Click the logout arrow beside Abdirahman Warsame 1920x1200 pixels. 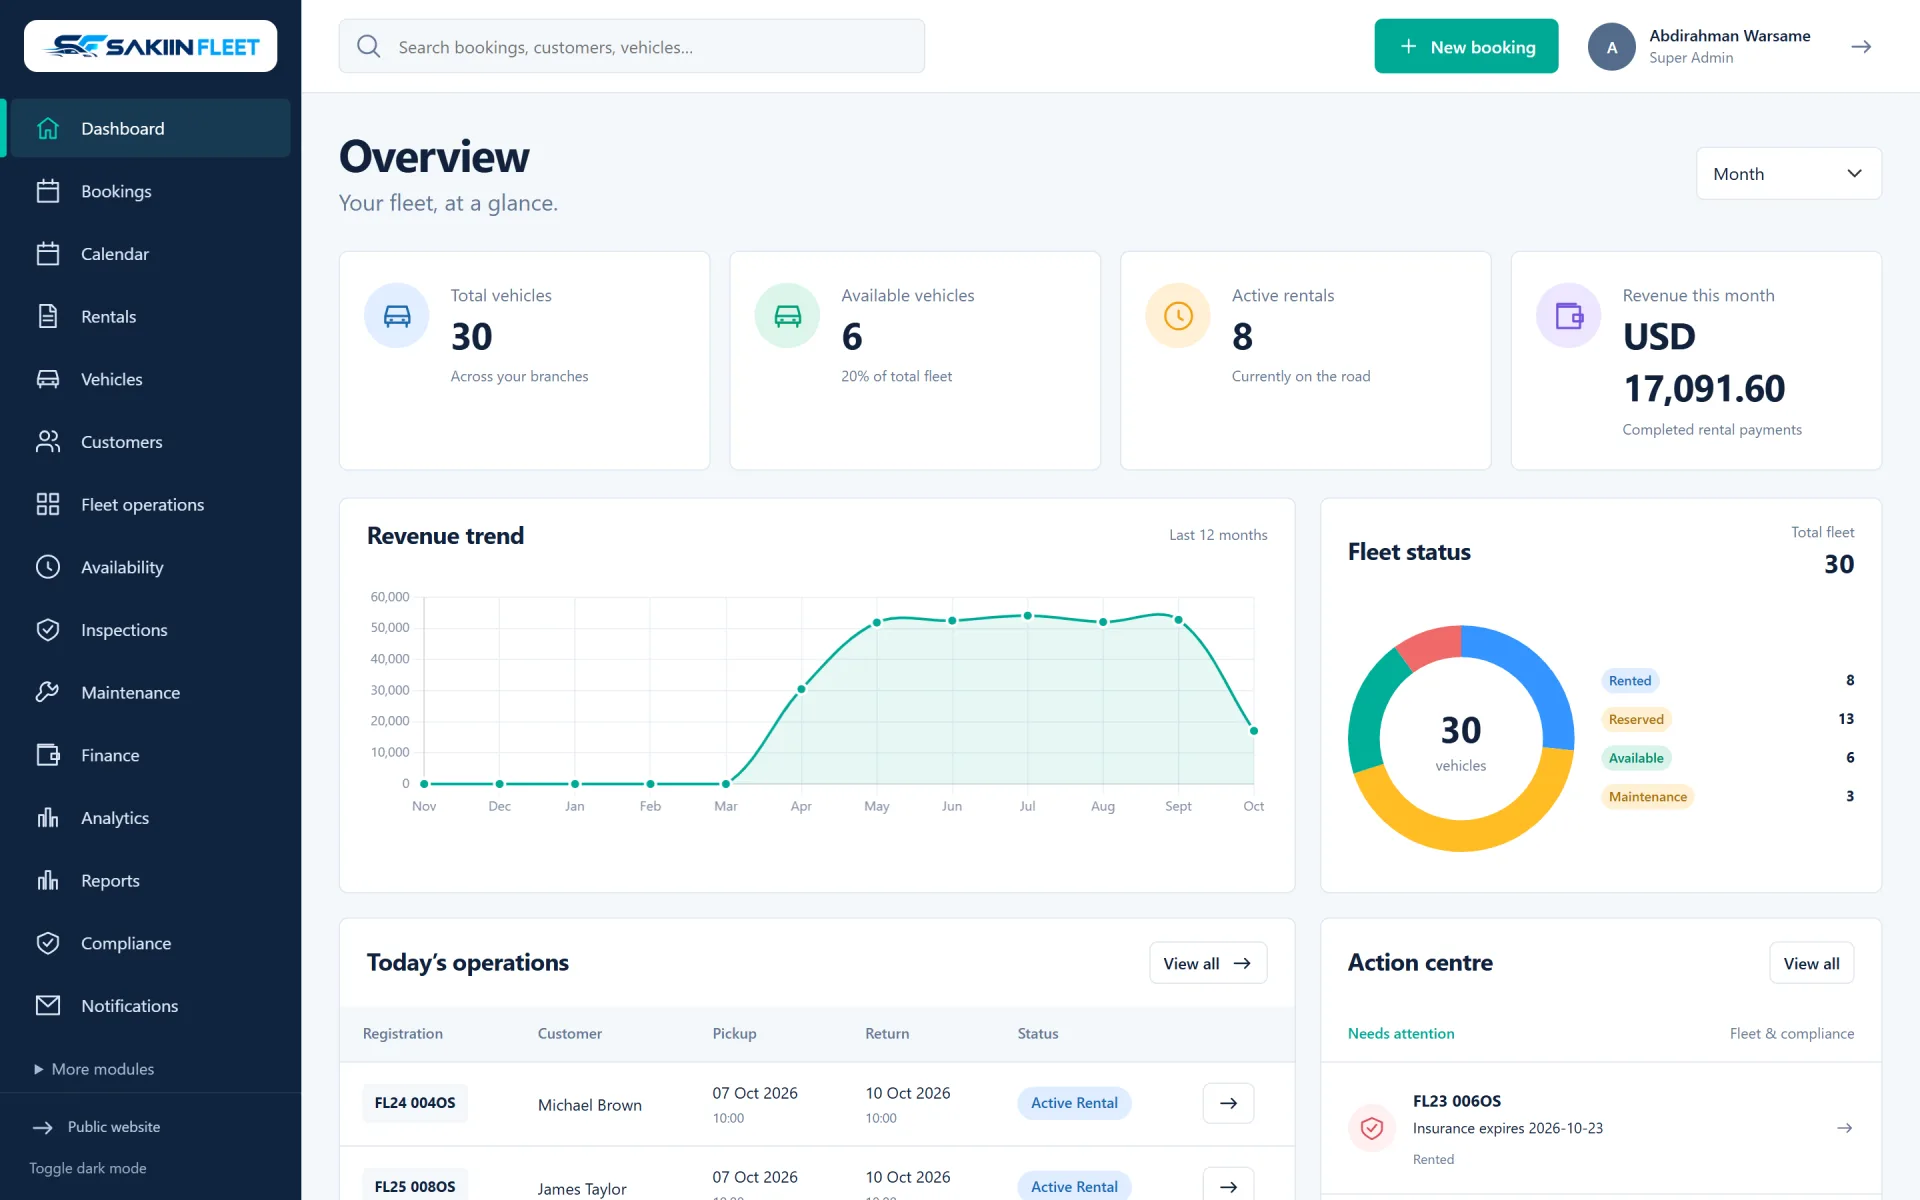click(x=1861, y=47)
